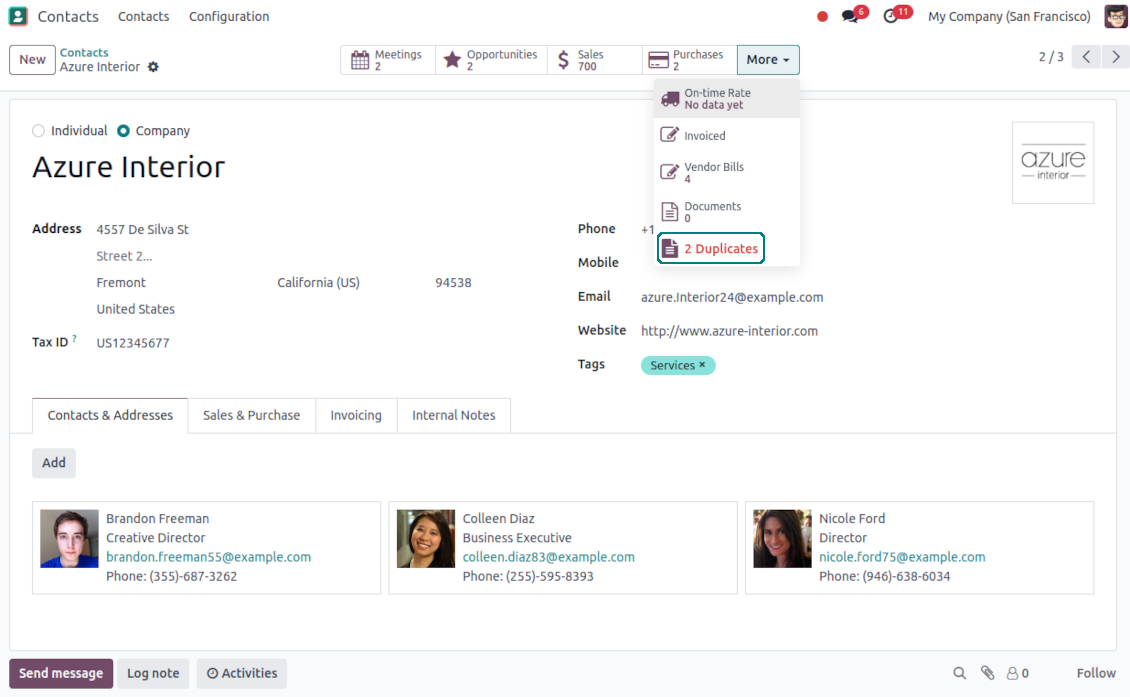Click the paperclip attachments icon
The width and height of the screenshot is (1130, 697).
(987, 673)
